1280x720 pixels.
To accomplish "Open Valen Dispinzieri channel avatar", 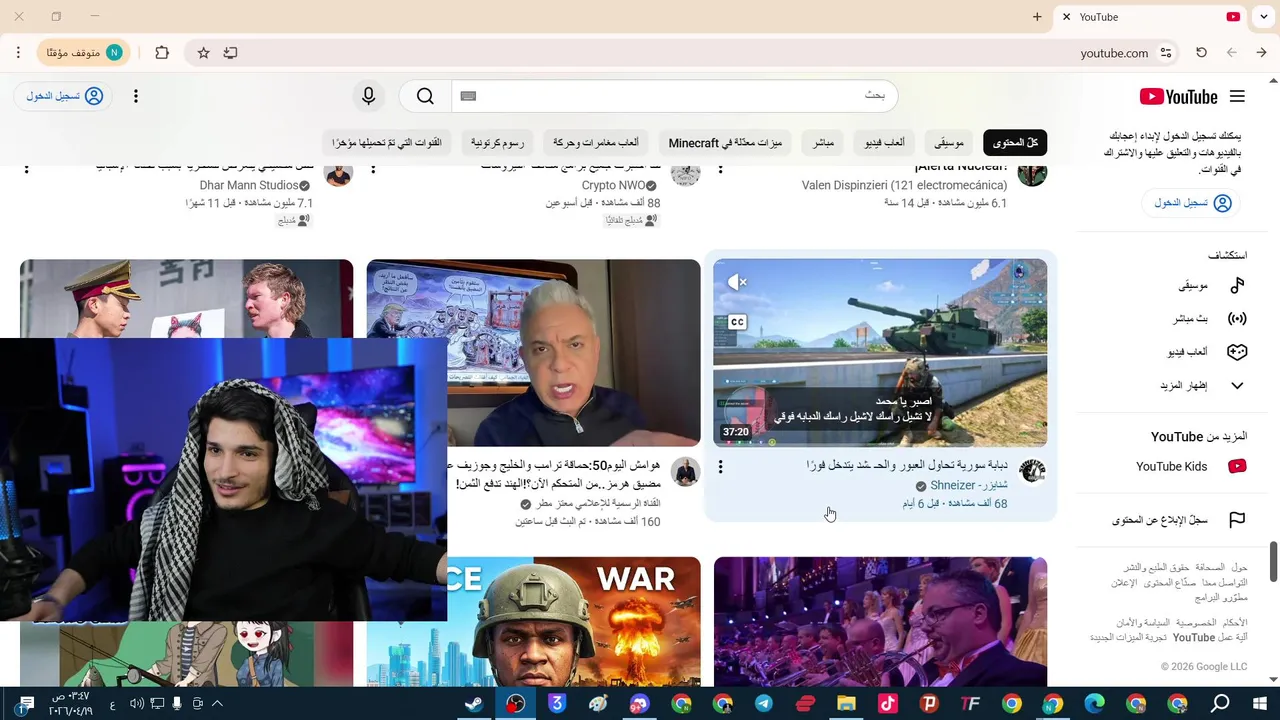I will (1032, 173).
